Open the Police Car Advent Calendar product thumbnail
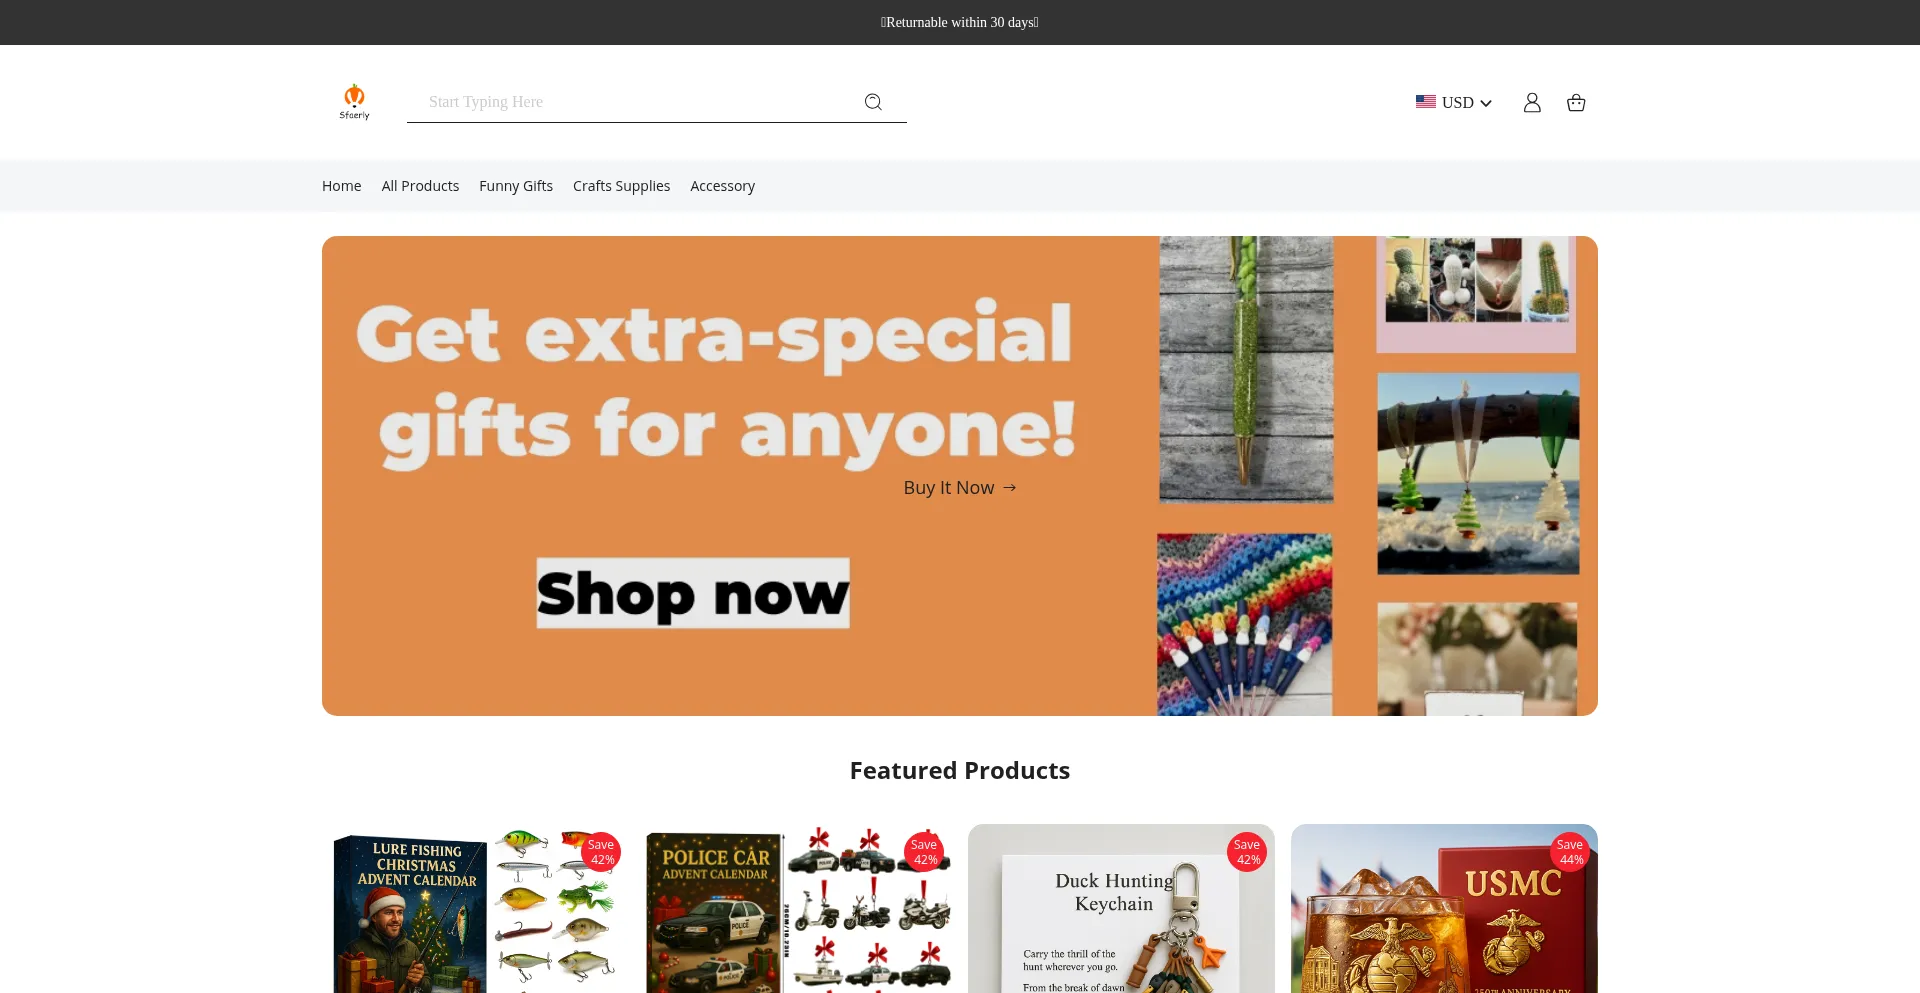The image size is (1920, 993). tap(798, 908)
